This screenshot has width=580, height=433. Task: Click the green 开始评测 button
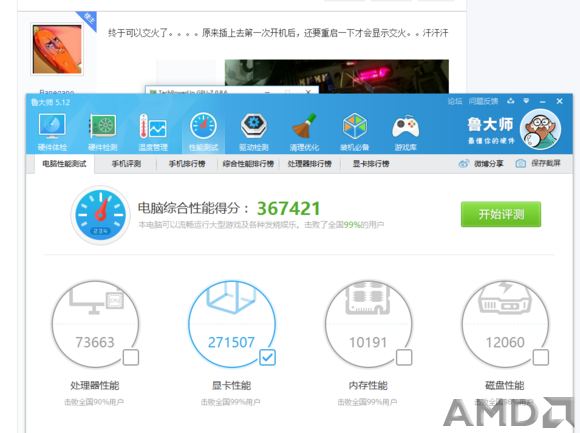pyautogui.click(x=501, y=214)
